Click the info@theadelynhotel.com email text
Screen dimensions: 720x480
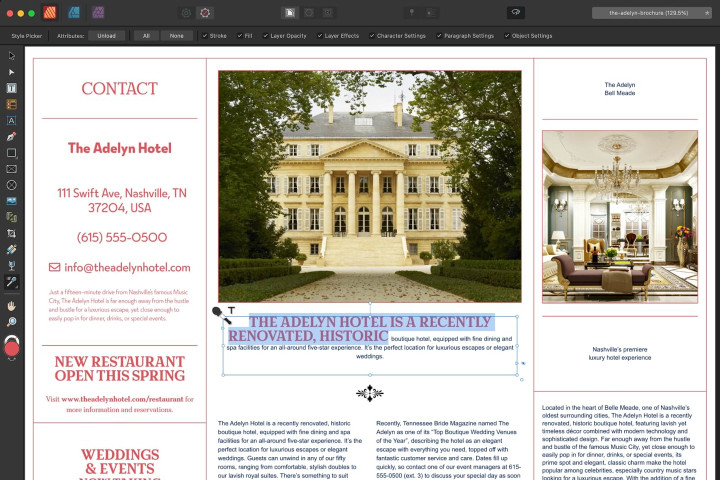(x=127, y=267)
